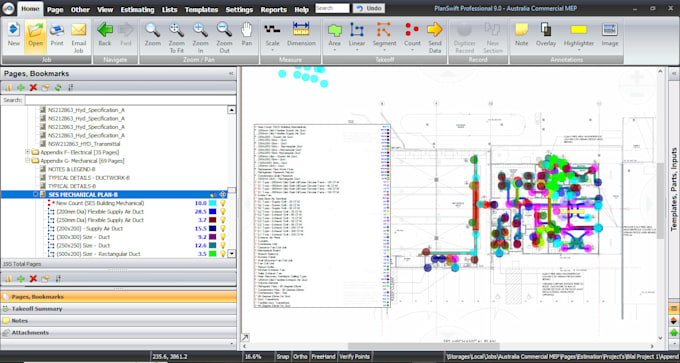Open the Estimating ribbon tab
The image size is (680, 363).
coord(137,10)
